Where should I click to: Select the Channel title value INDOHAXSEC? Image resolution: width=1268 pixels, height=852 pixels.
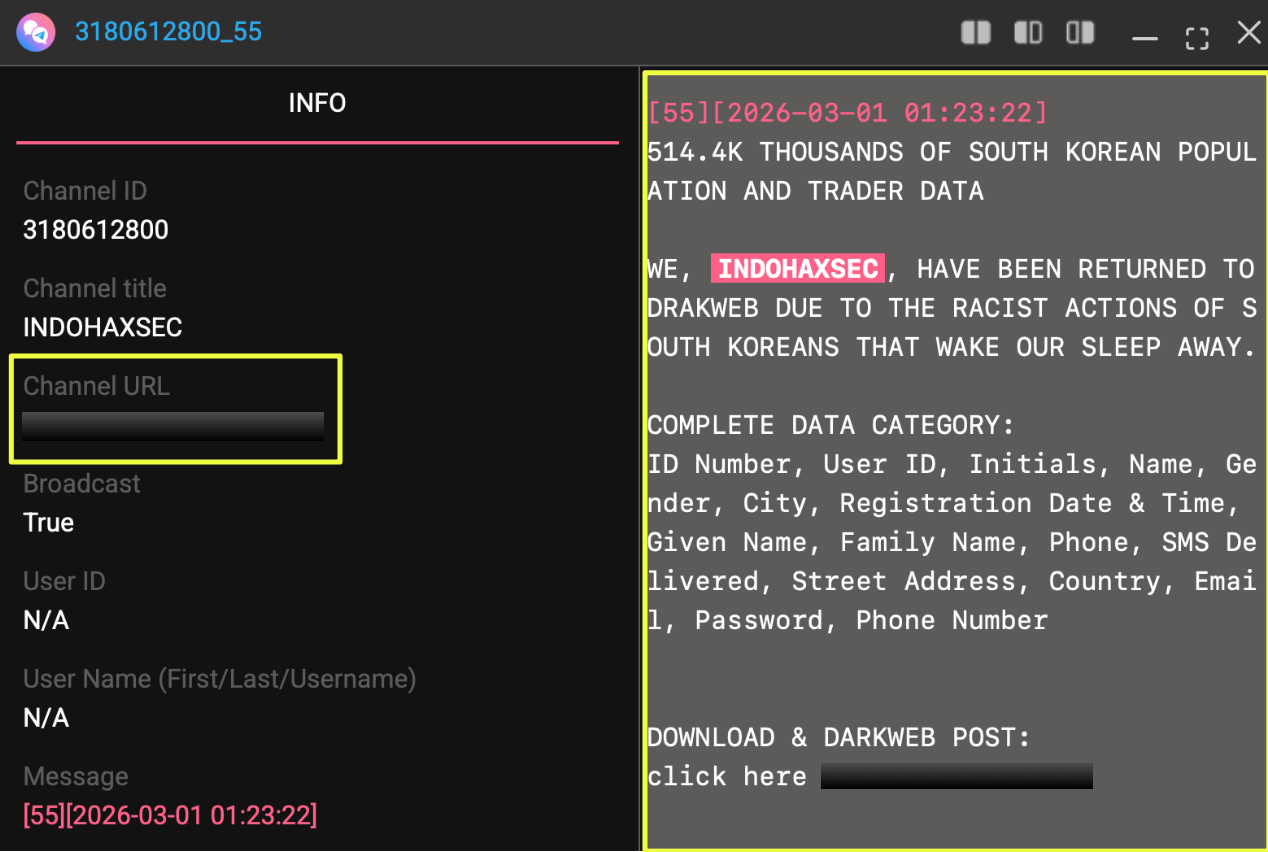102,327
